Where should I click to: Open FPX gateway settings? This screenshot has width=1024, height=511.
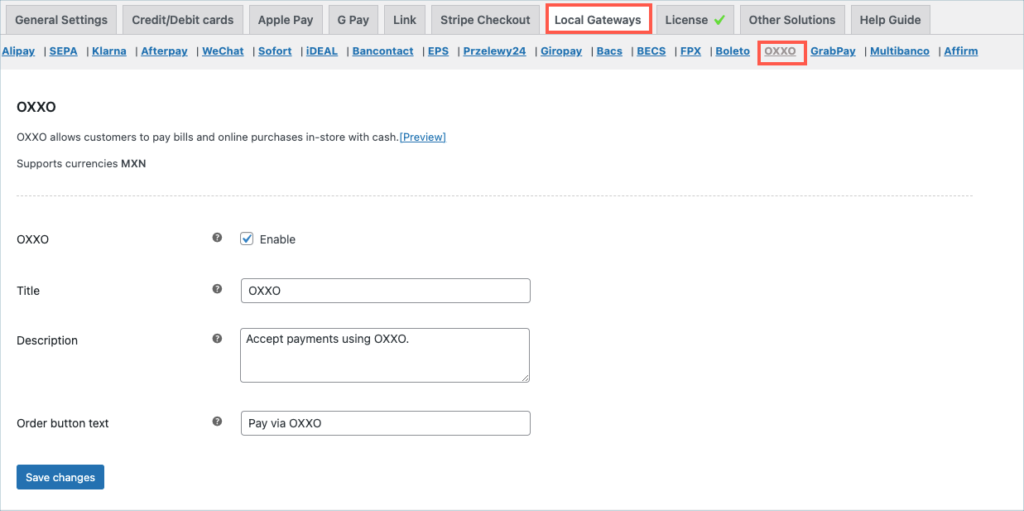pyautogui.click(x=690, y=51)
